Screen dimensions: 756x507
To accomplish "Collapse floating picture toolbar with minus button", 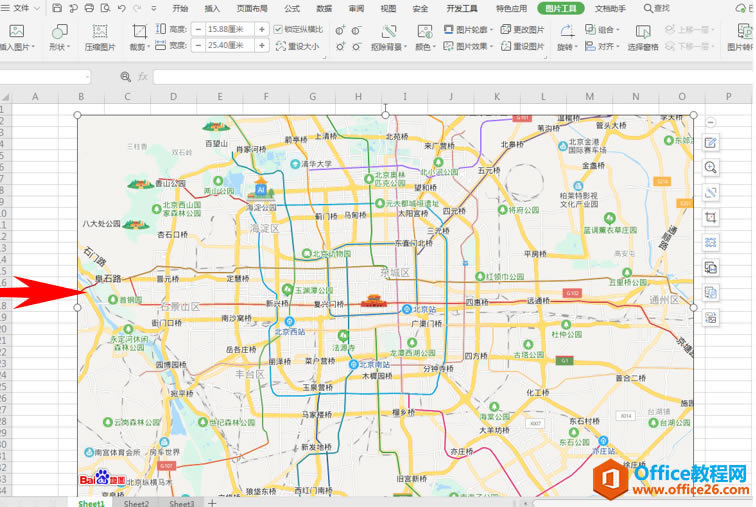I will [x=710, y=122].
